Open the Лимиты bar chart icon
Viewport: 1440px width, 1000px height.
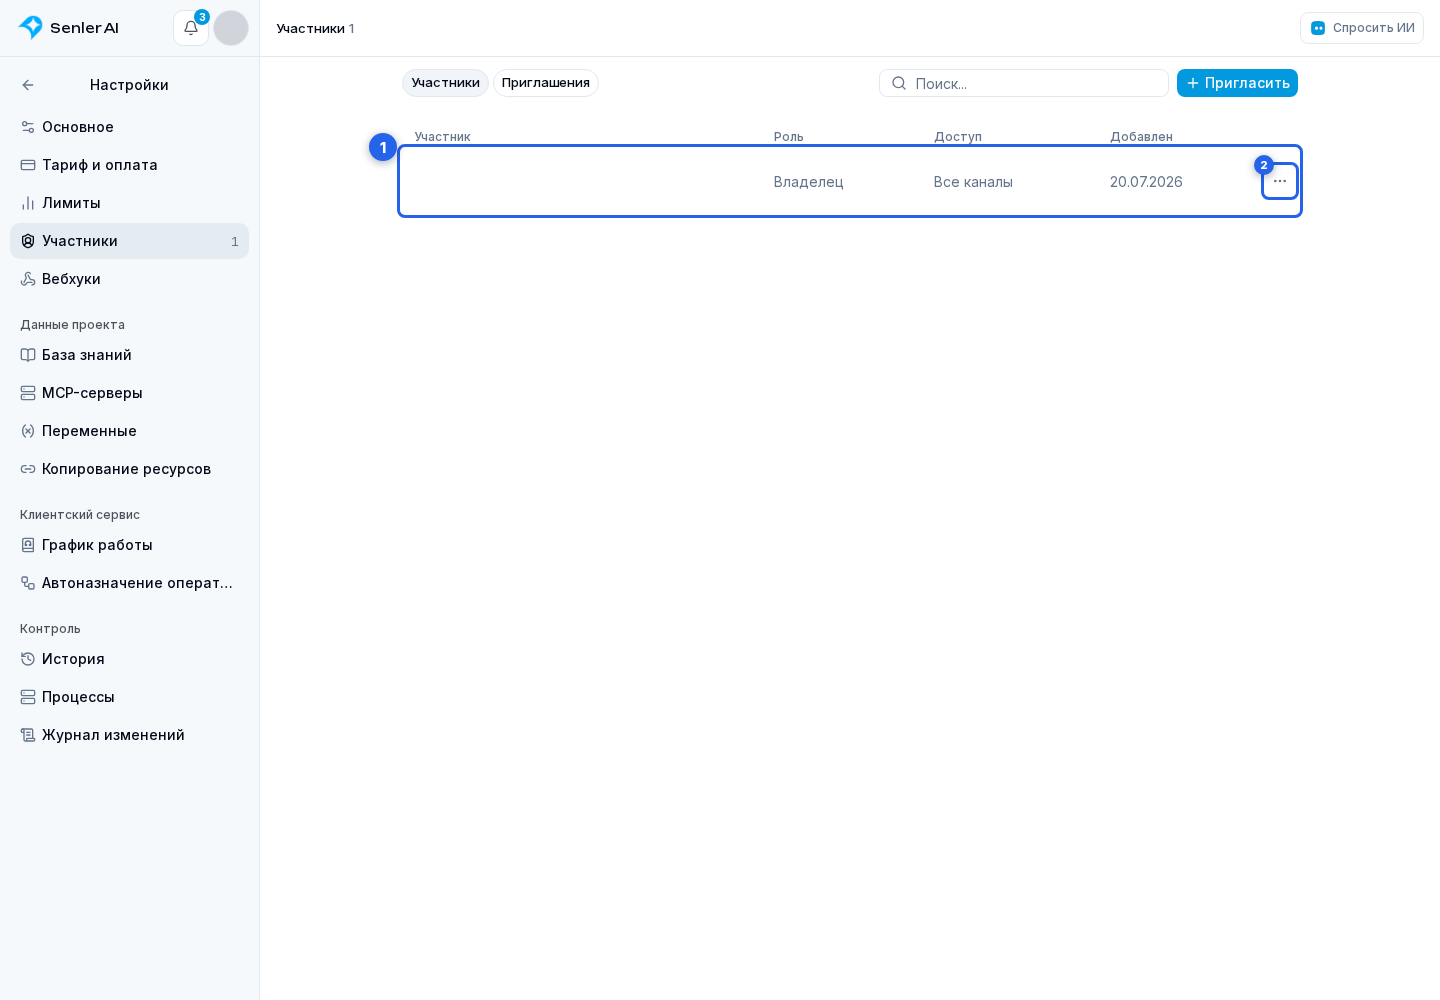point(28,203)
